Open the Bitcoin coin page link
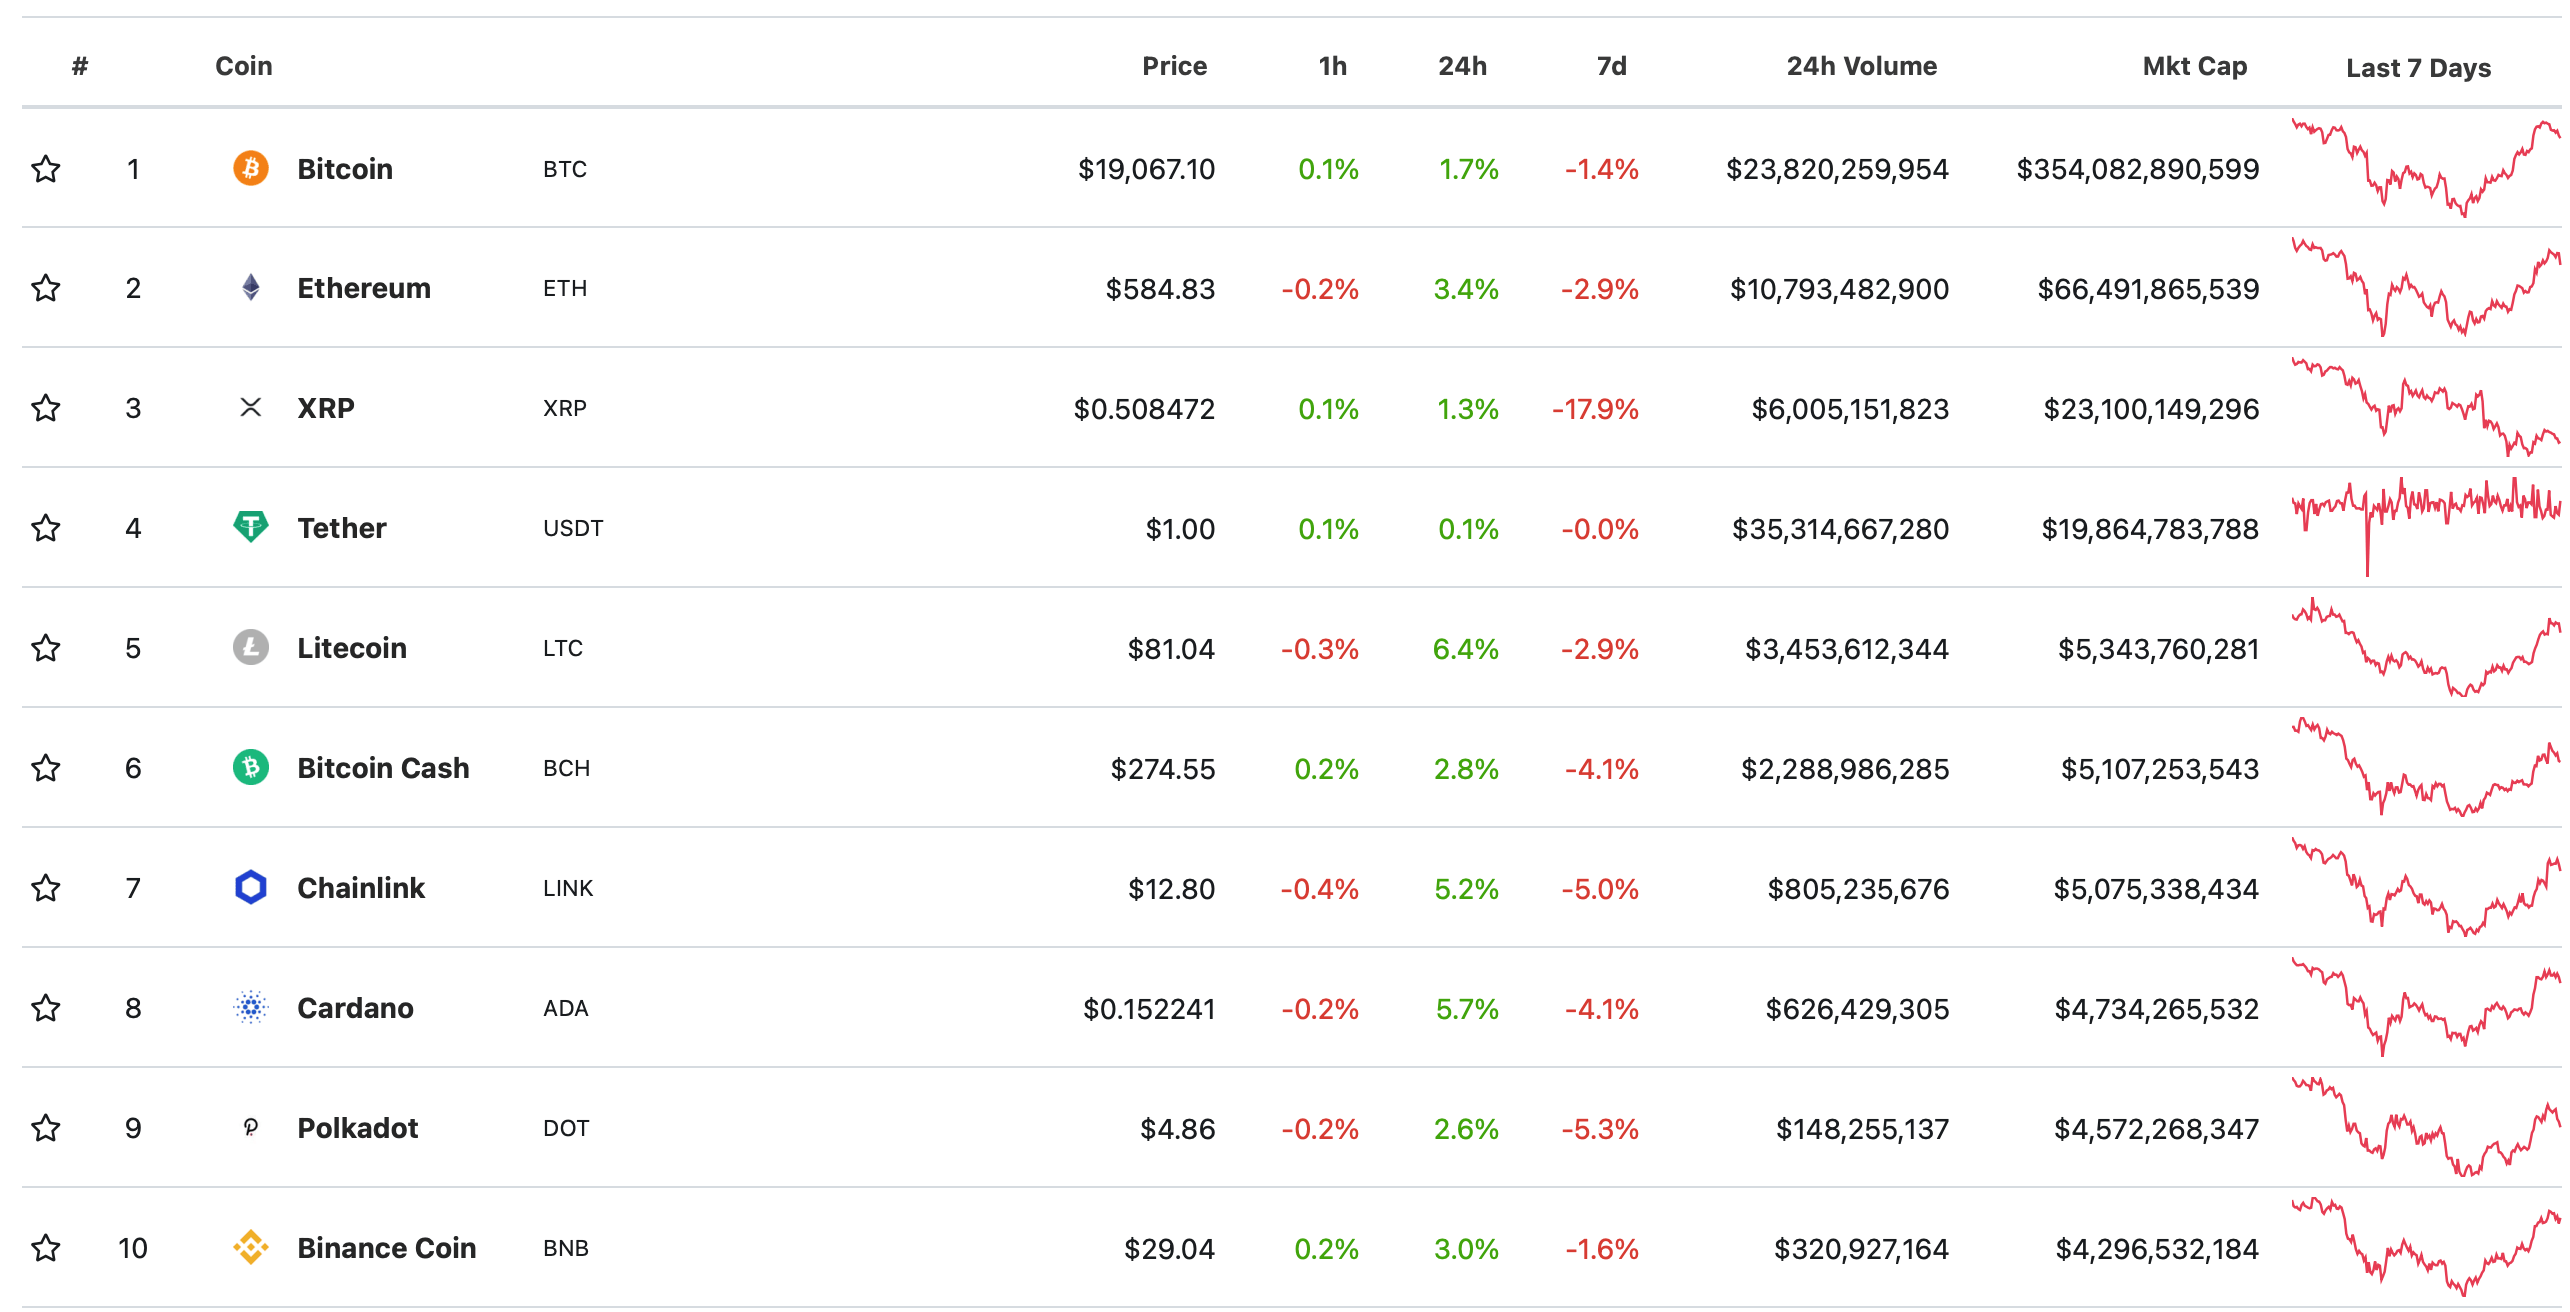This screenshot has width=2570, height=1312. 345,169
